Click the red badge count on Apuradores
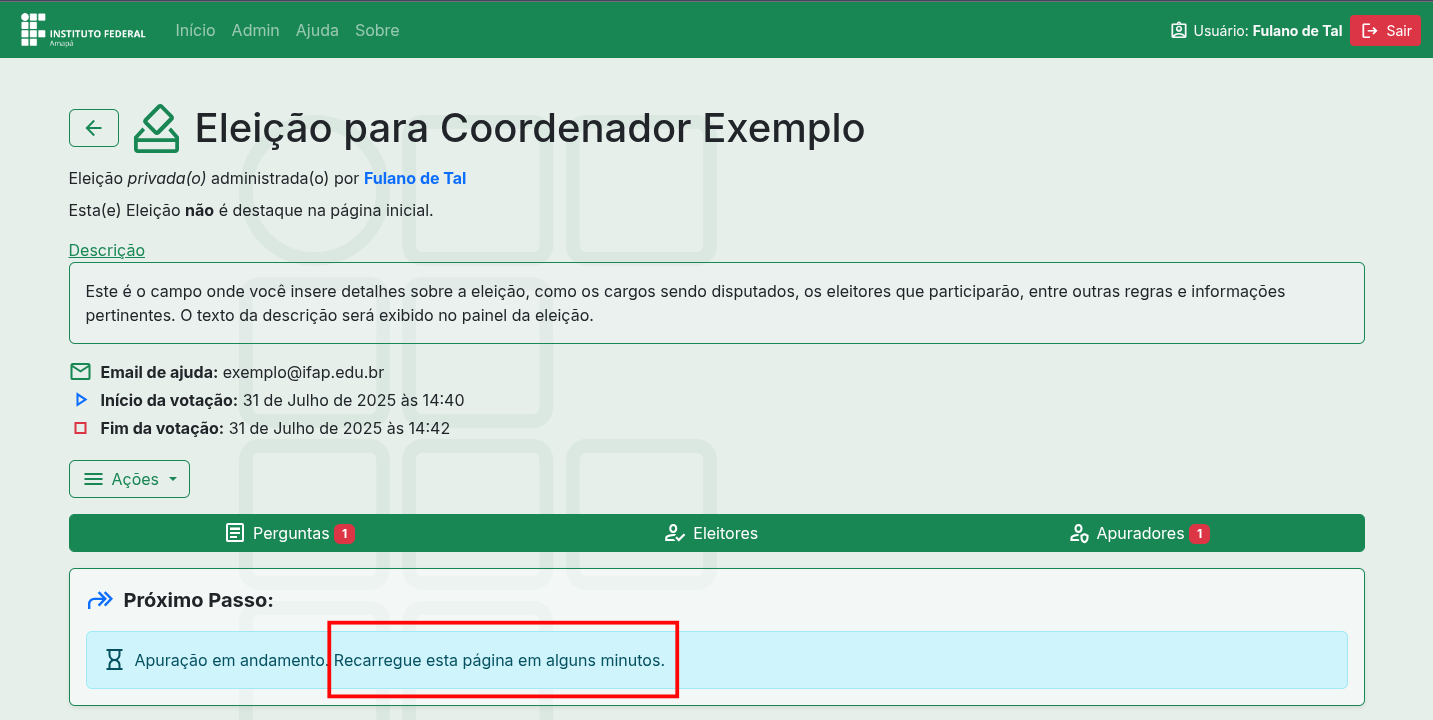 click(1200, 534)
